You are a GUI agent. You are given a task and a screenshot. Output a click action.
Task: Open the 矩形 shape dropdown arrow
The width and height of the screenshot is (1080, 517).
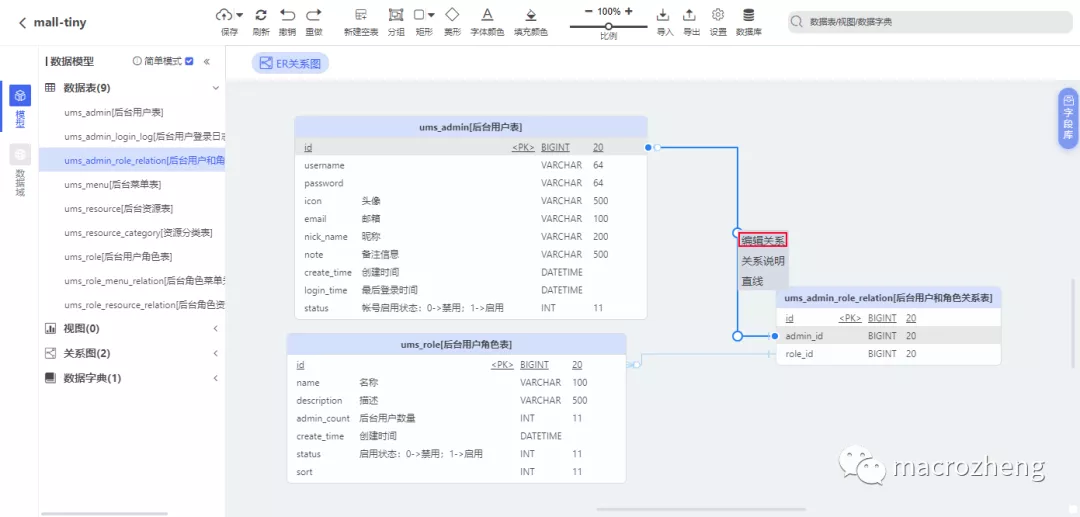point(432,15)
